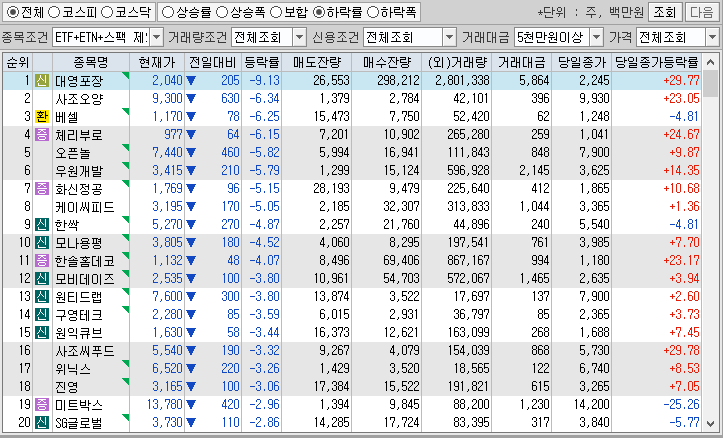Select the 전체 market radio button
Image resolution: width=723 pixels, height=438 pixels.
(12, 12)
